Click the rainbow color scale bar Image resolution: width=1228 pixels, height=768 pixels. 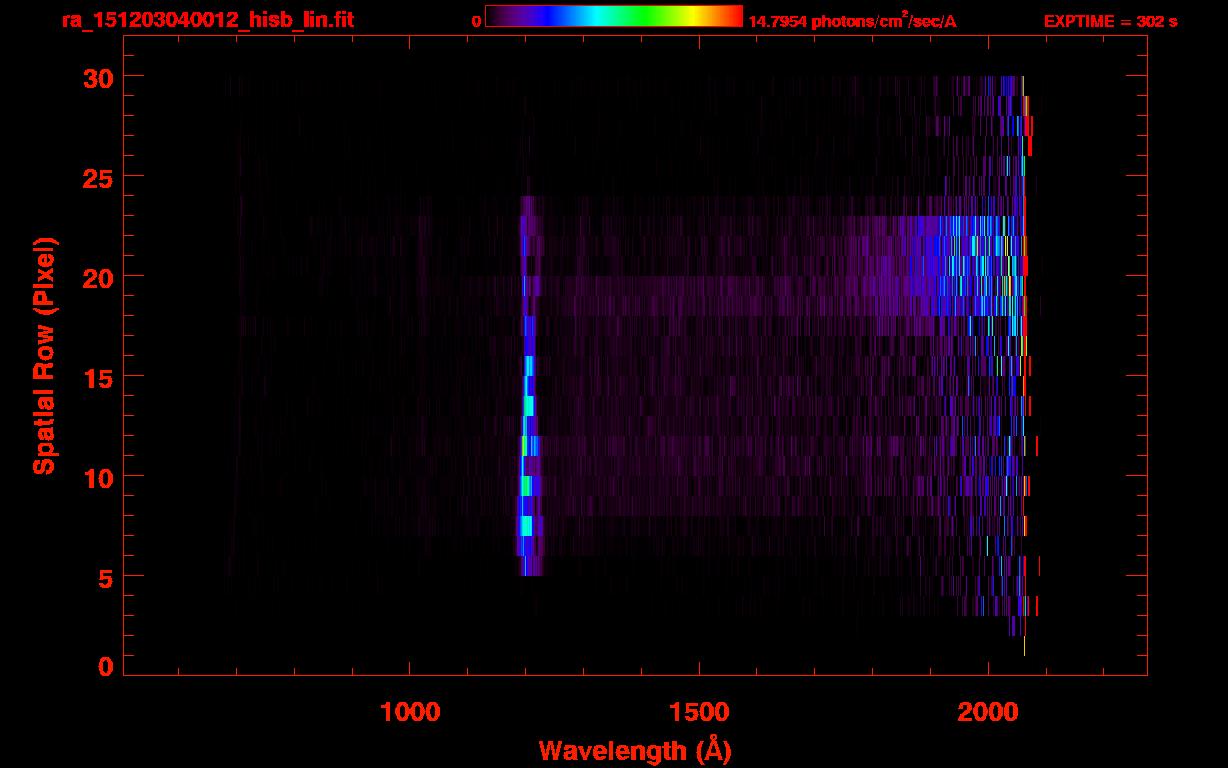tap(614, 16)
